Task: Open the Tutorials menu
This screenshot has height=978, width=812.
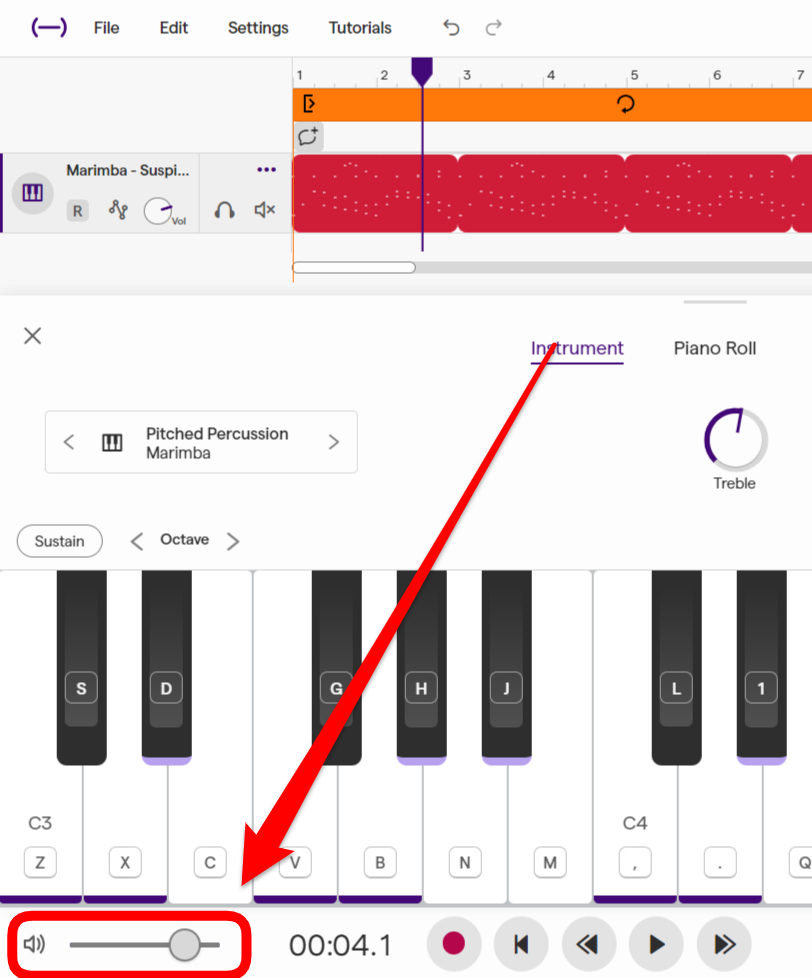Action: tap(360, 28)
